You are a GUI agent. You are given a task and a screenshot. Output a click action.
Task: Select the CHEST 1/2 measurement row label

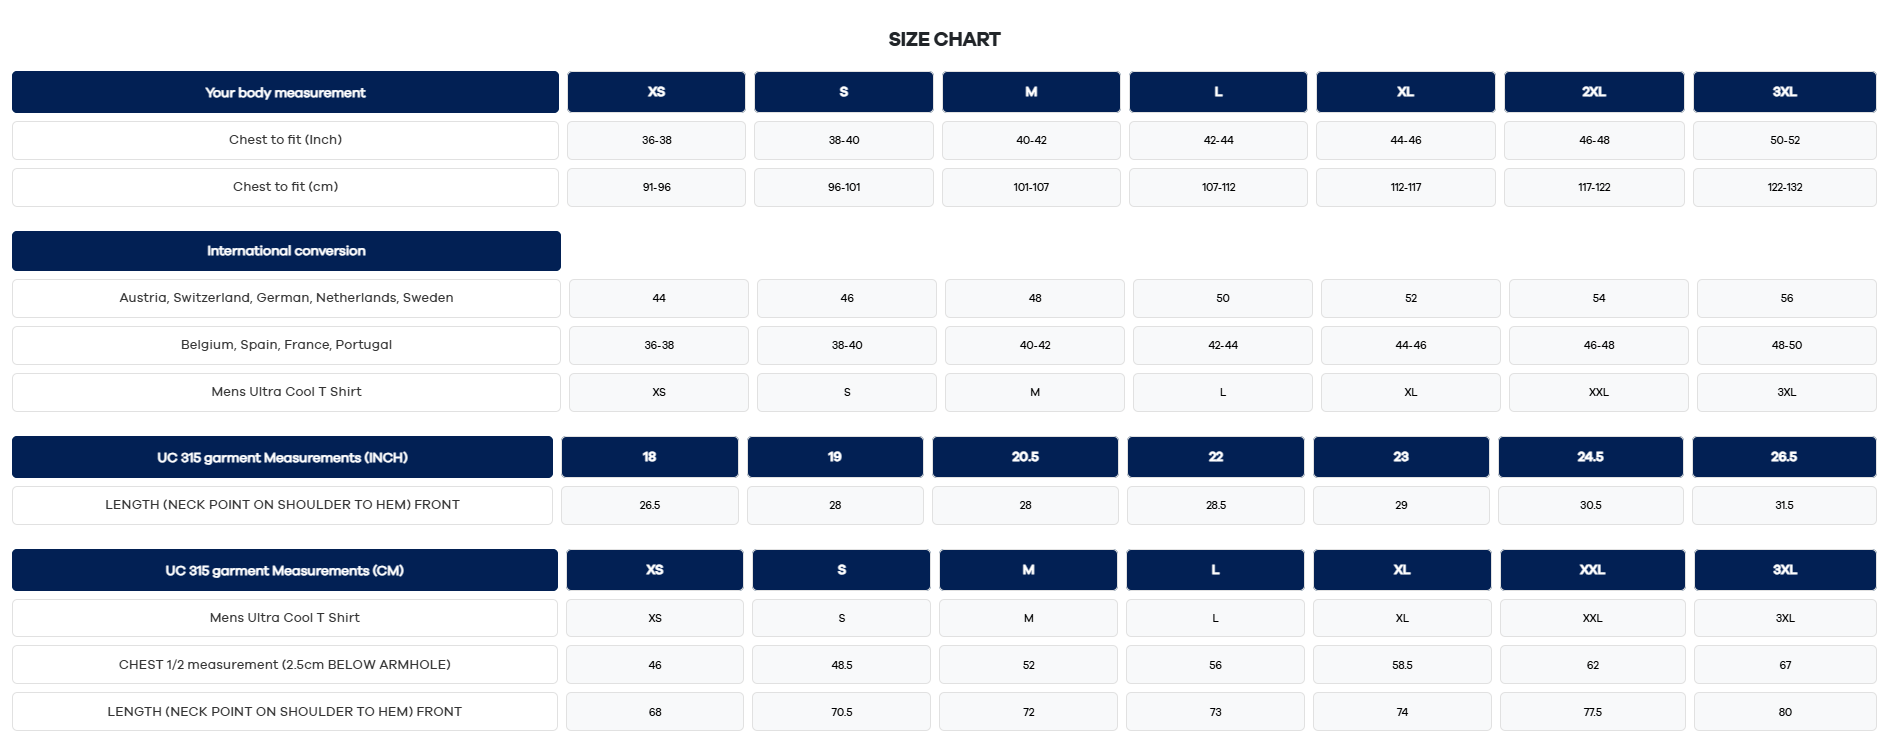point(284,665)
